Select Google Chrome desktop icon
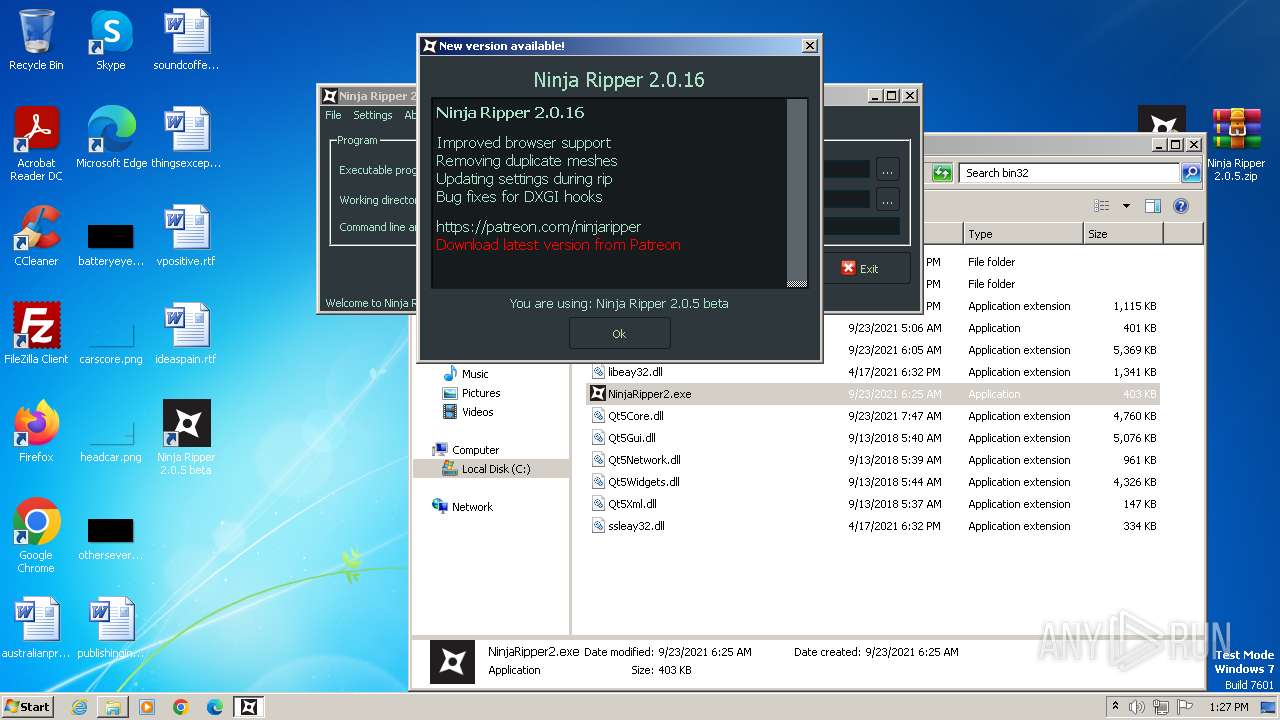1280x720 pixels. click(36, 537)
